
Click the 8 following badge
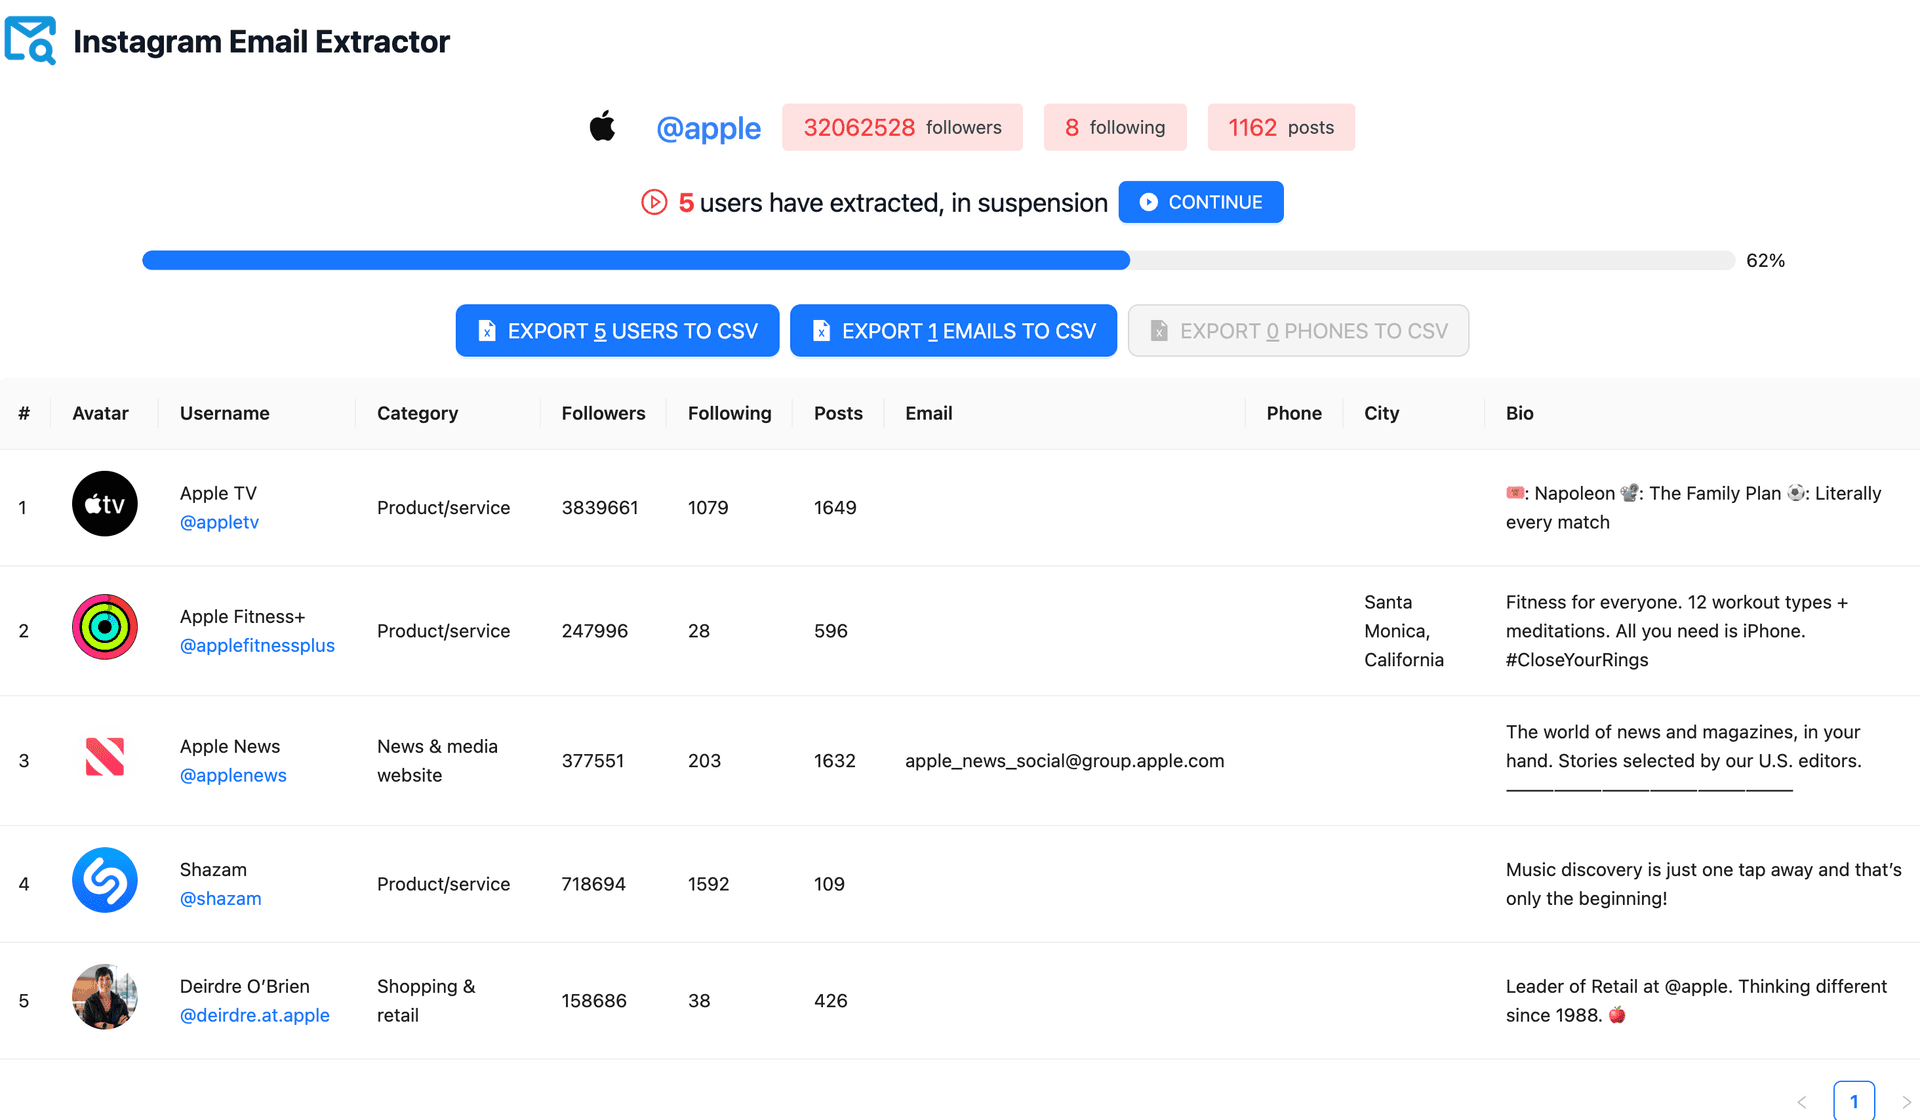tap(1115, 127)
